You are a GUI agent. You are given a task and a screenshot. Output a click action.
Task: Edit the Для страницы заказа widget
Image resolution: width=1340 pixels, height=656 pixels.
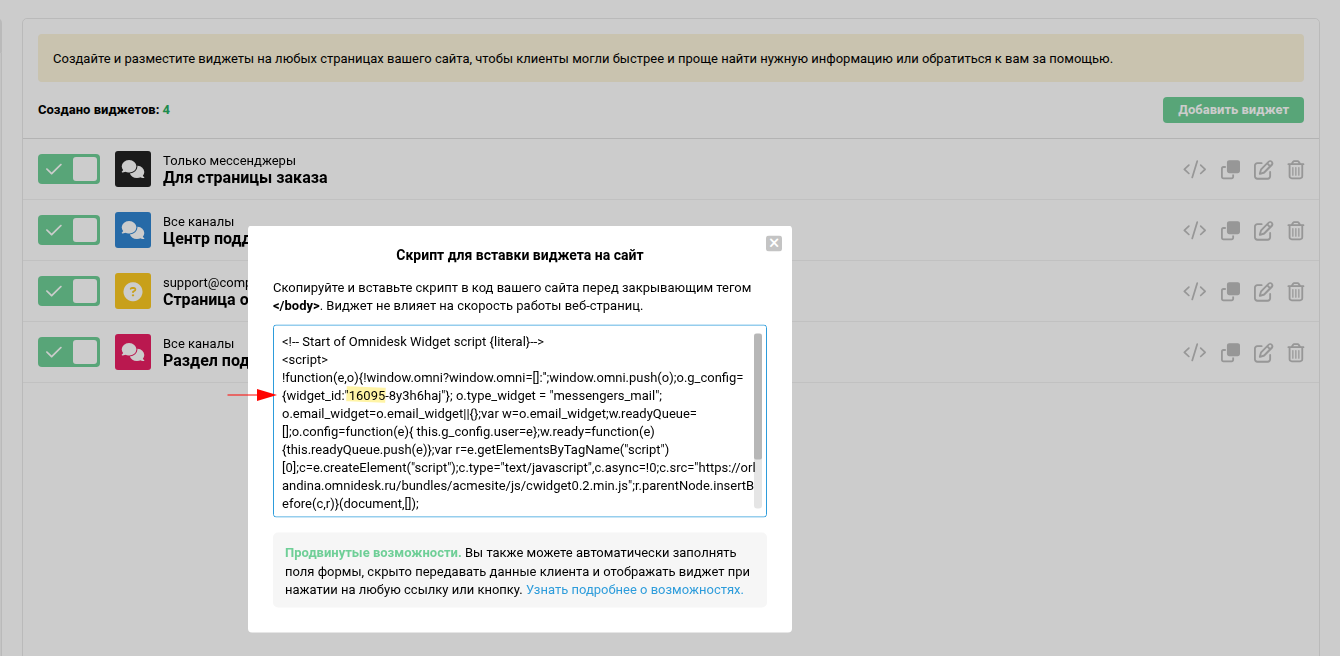[1263, 170]
